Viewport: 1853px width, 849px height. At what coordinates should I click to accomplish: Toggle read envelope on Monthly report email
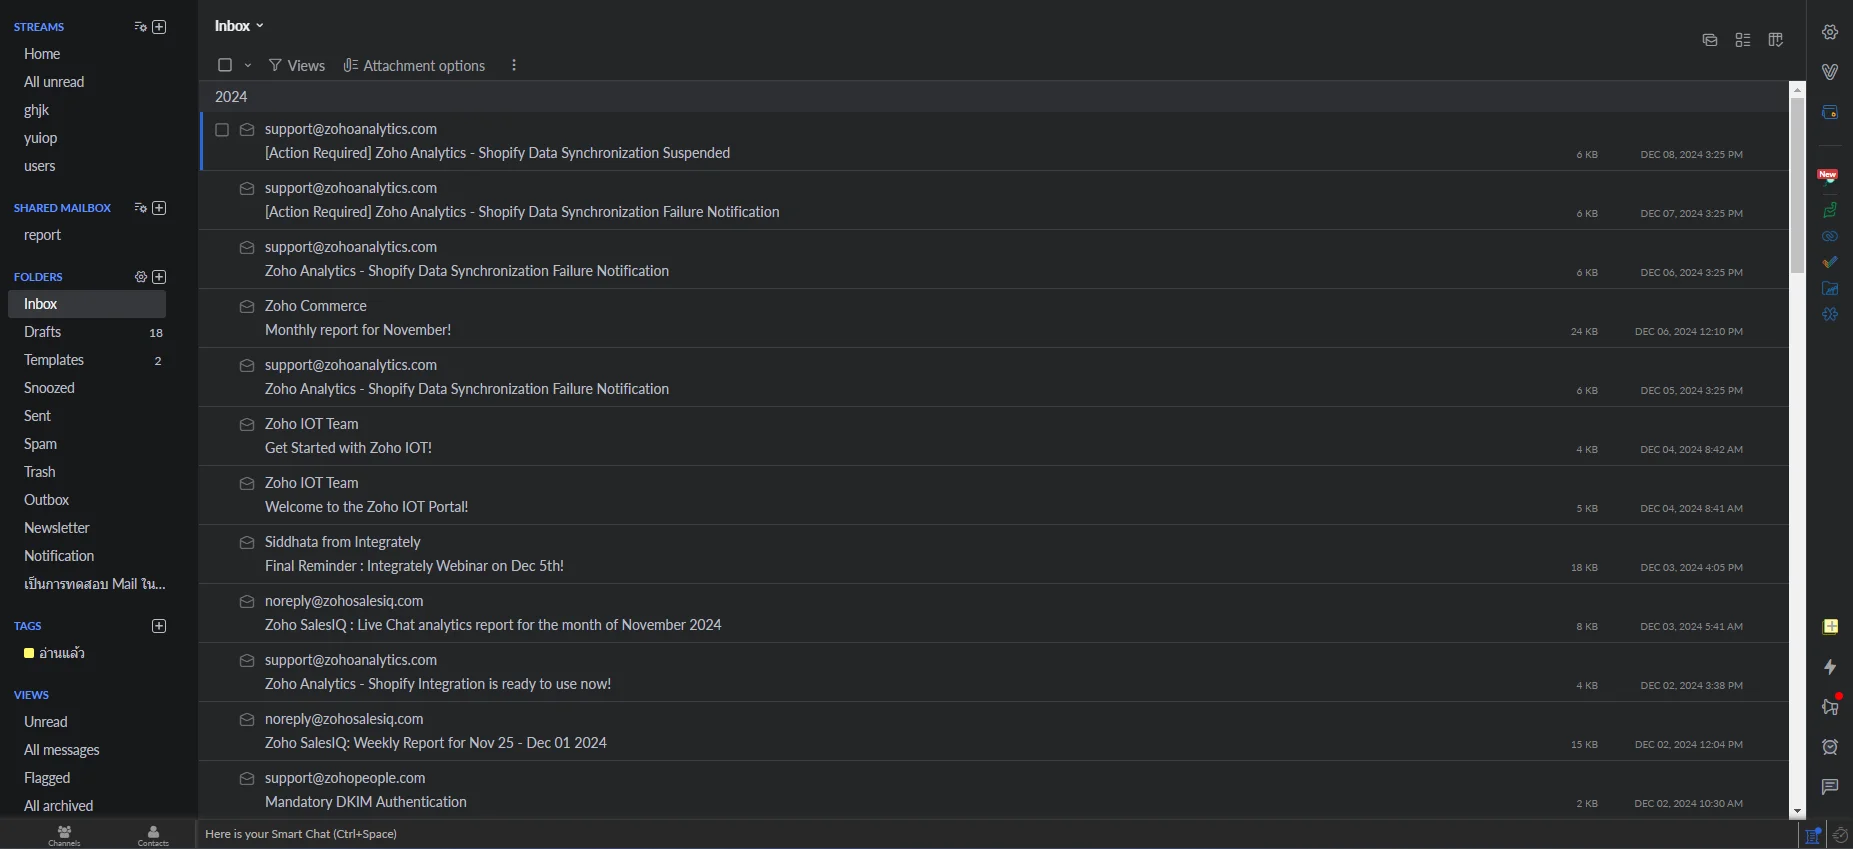tap(247, 306)
